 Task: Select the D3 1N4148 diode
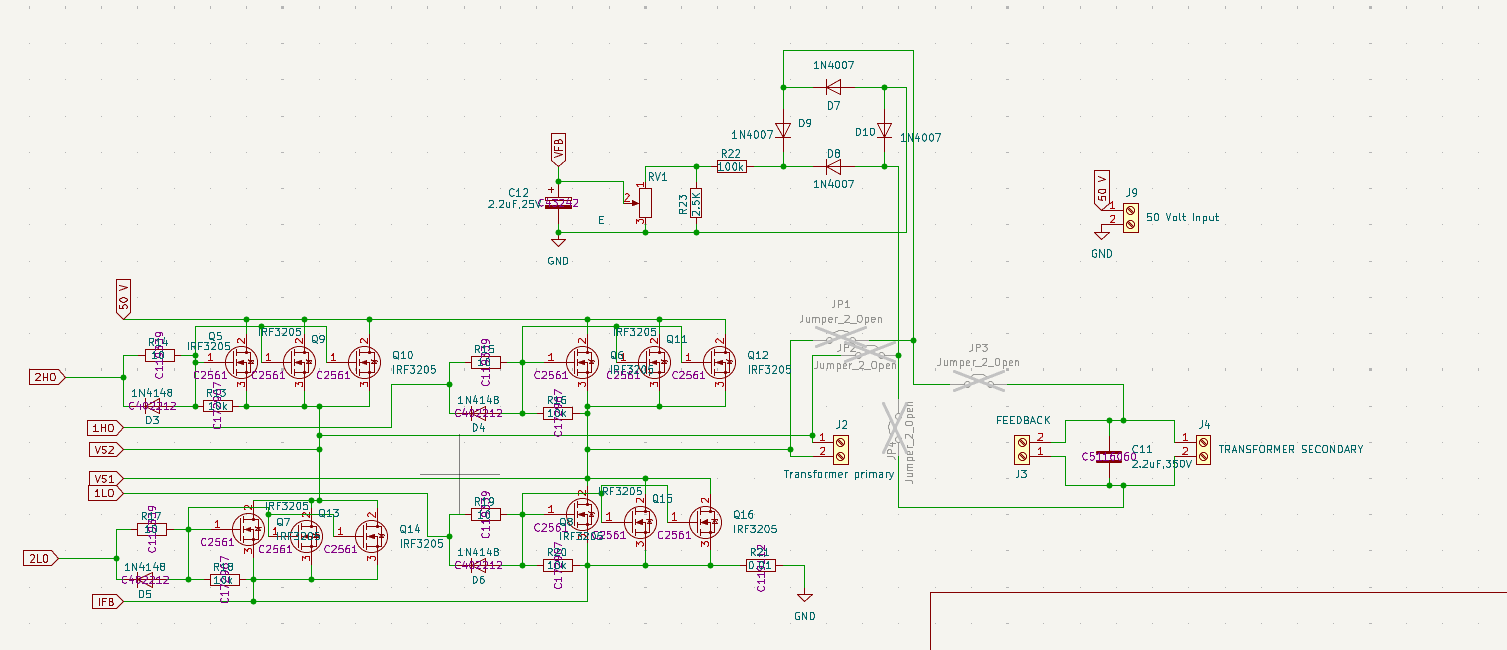[152, 406]
